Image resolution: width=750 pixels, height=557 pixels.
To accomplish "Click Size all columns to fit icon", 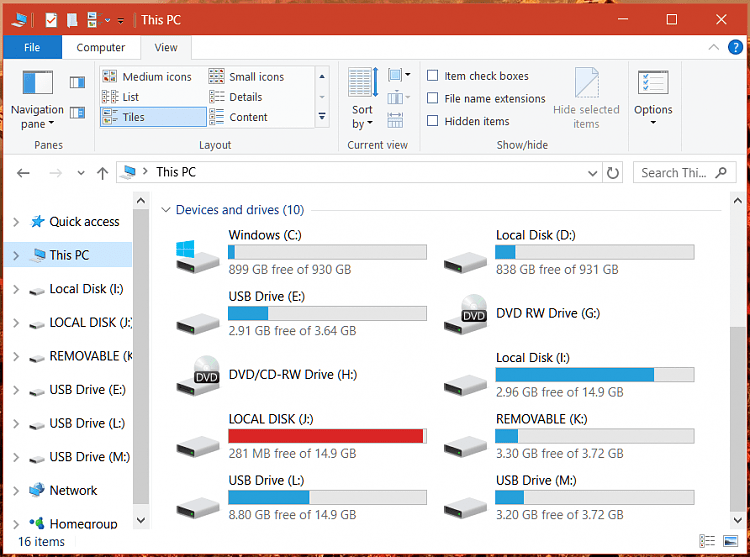I will [x=395, y=120].
